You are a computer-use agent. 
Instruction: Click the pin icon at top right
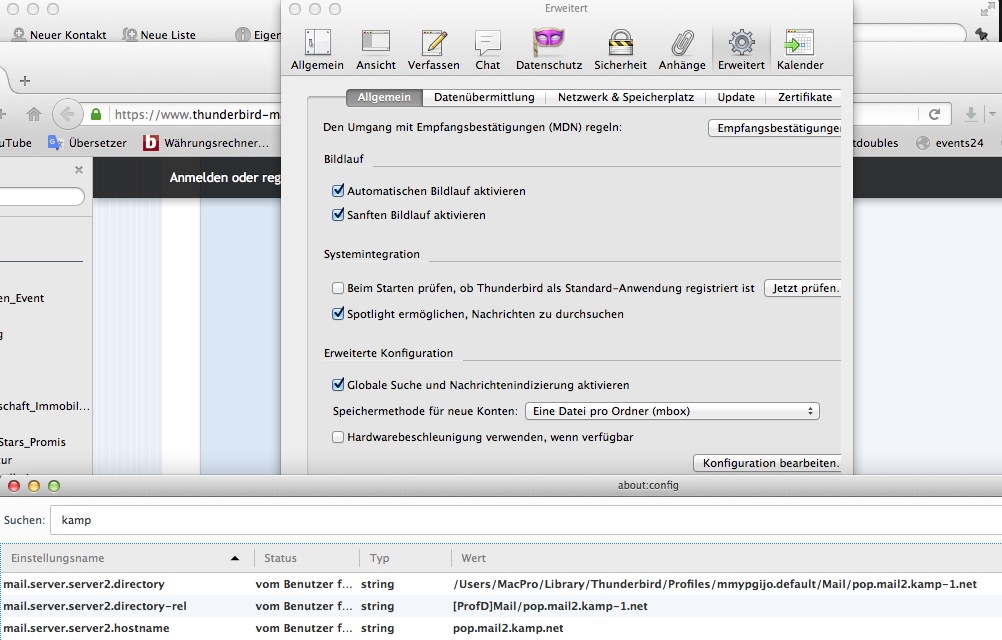pos(982,34)
